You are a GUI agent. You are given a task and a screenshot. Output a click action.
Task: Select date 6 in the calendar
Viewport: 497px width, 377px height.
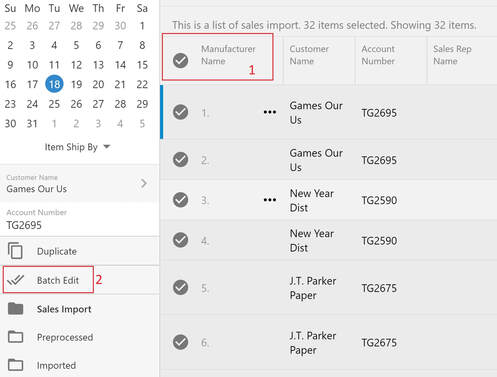coord(98,45)
